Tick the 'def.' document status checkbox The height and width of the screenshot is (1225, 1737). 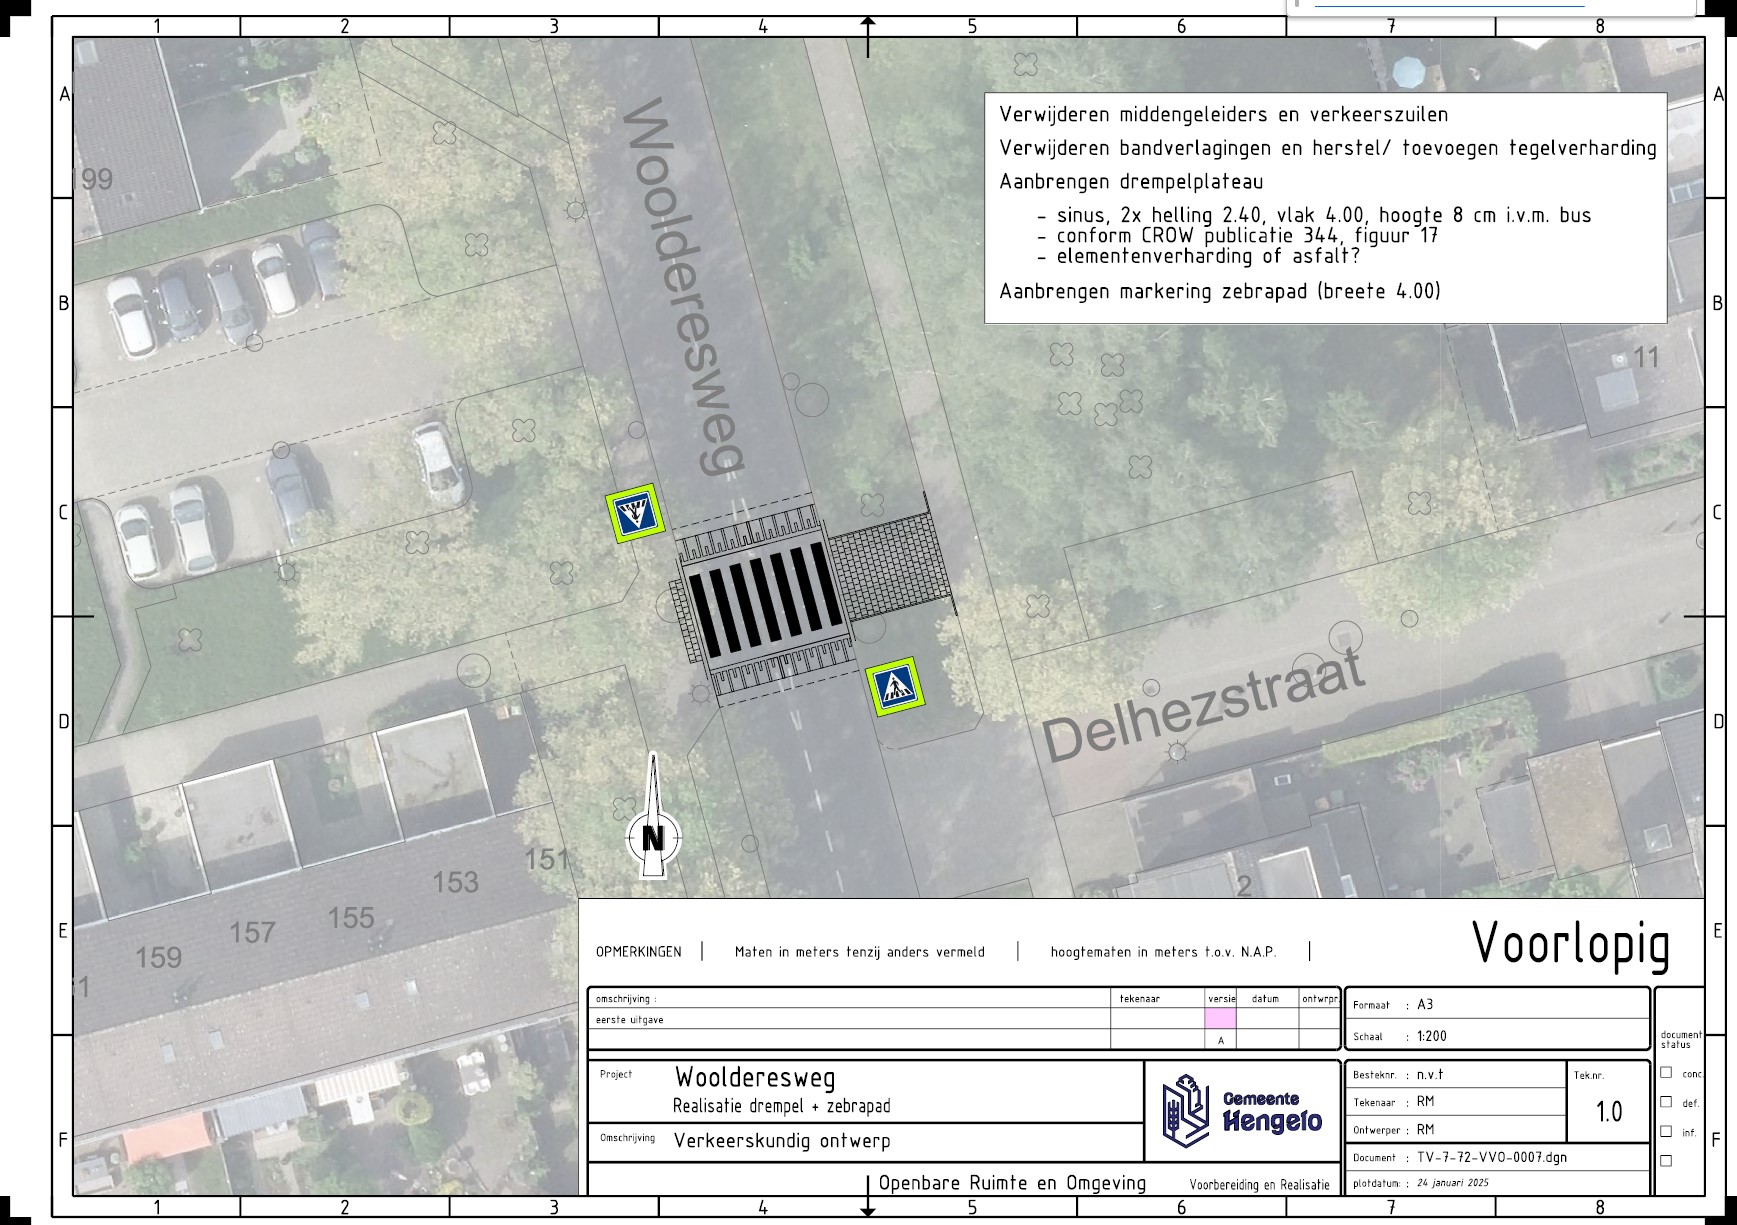pos(1666,1102)
